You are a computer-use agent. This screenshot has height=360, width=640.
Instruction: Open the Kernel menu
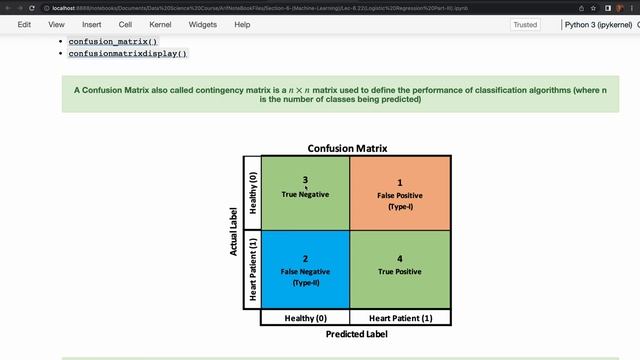[x=160, y=24]
